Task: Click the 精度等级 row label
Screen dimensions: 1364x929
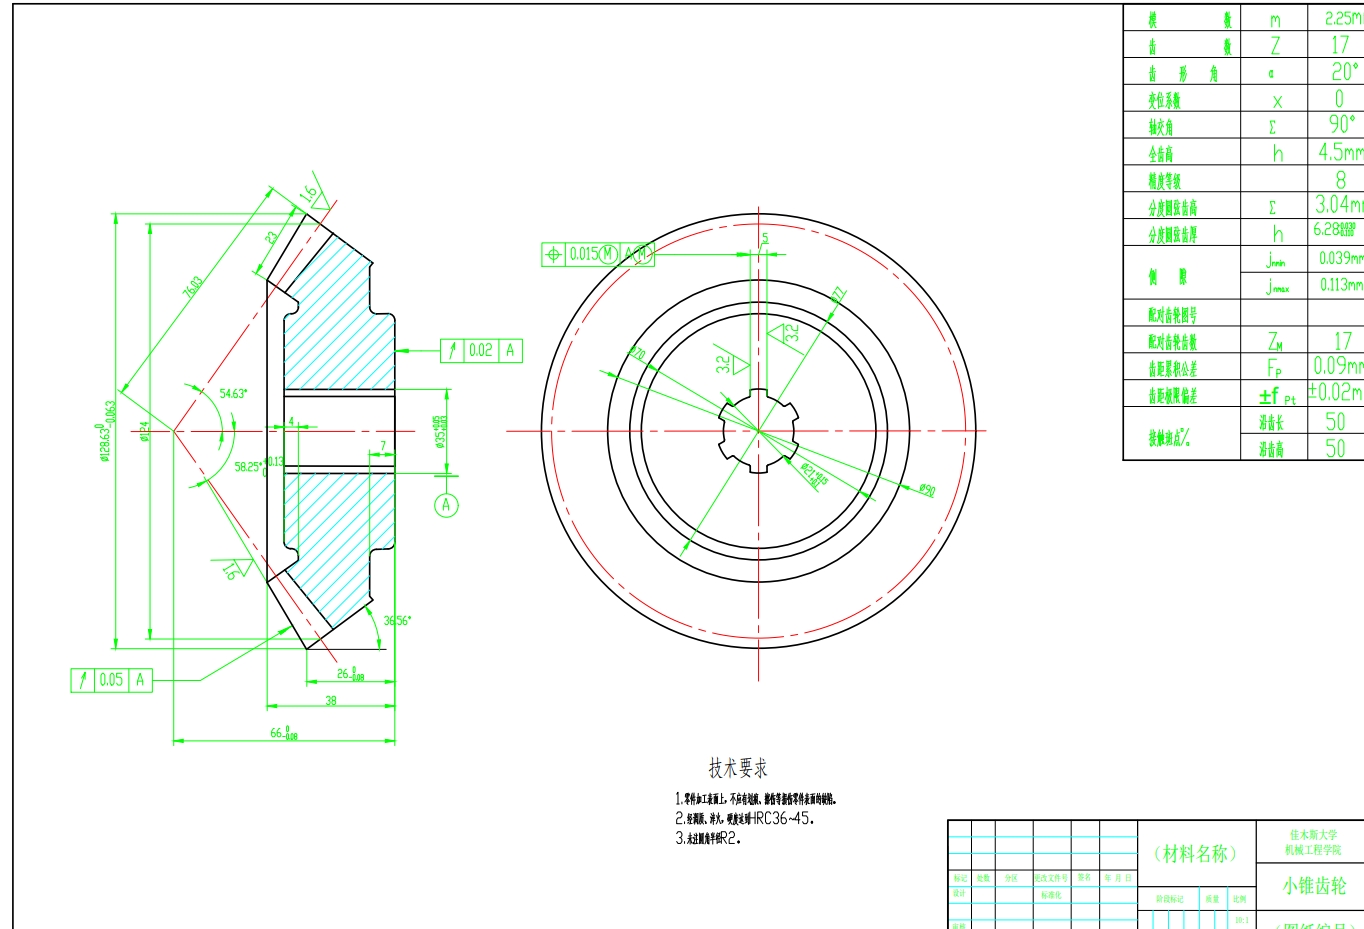Action: [x=1165, y=181]
